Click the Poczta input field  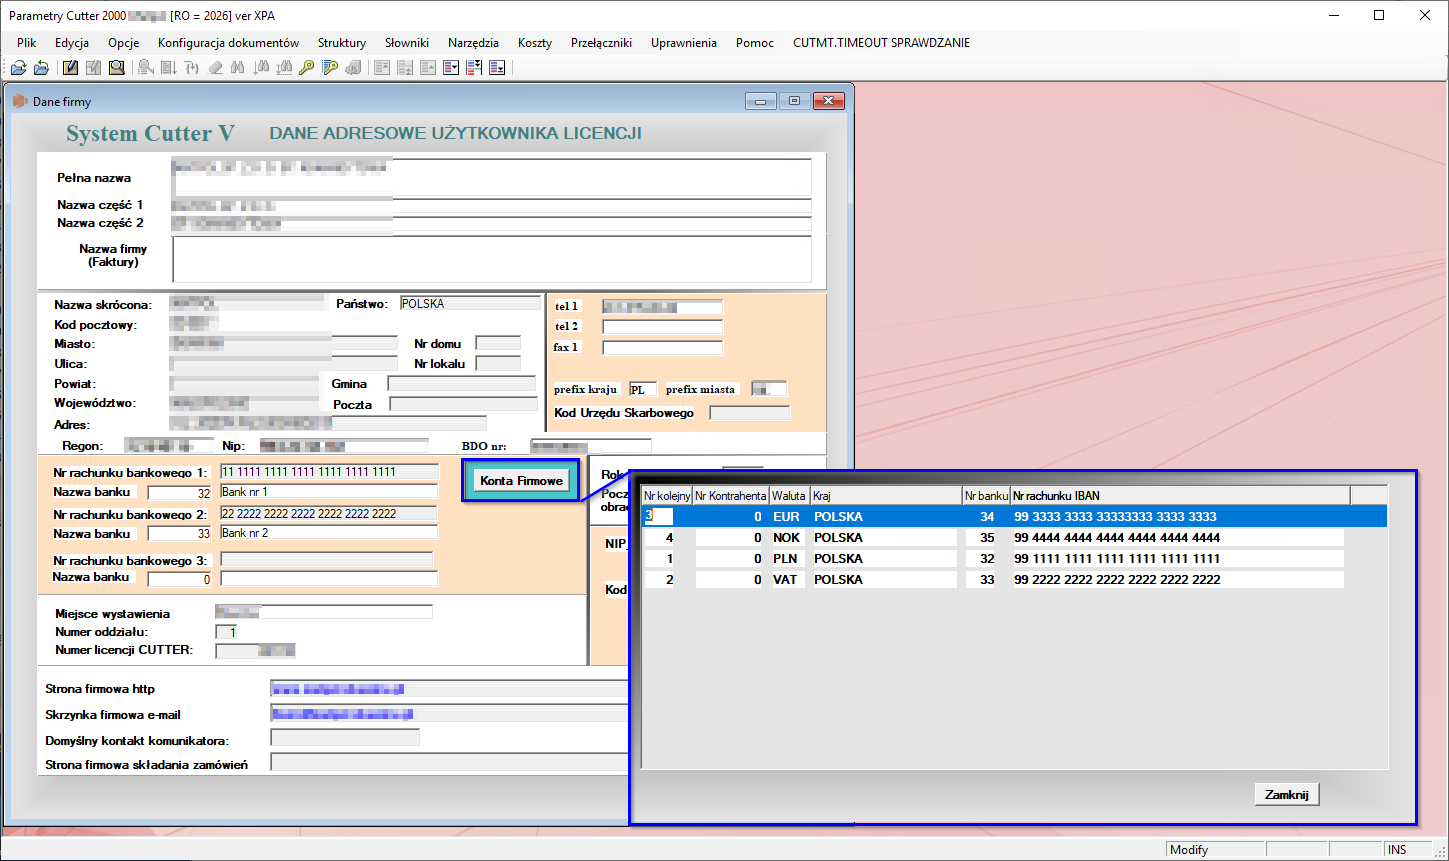coord(463,404)
